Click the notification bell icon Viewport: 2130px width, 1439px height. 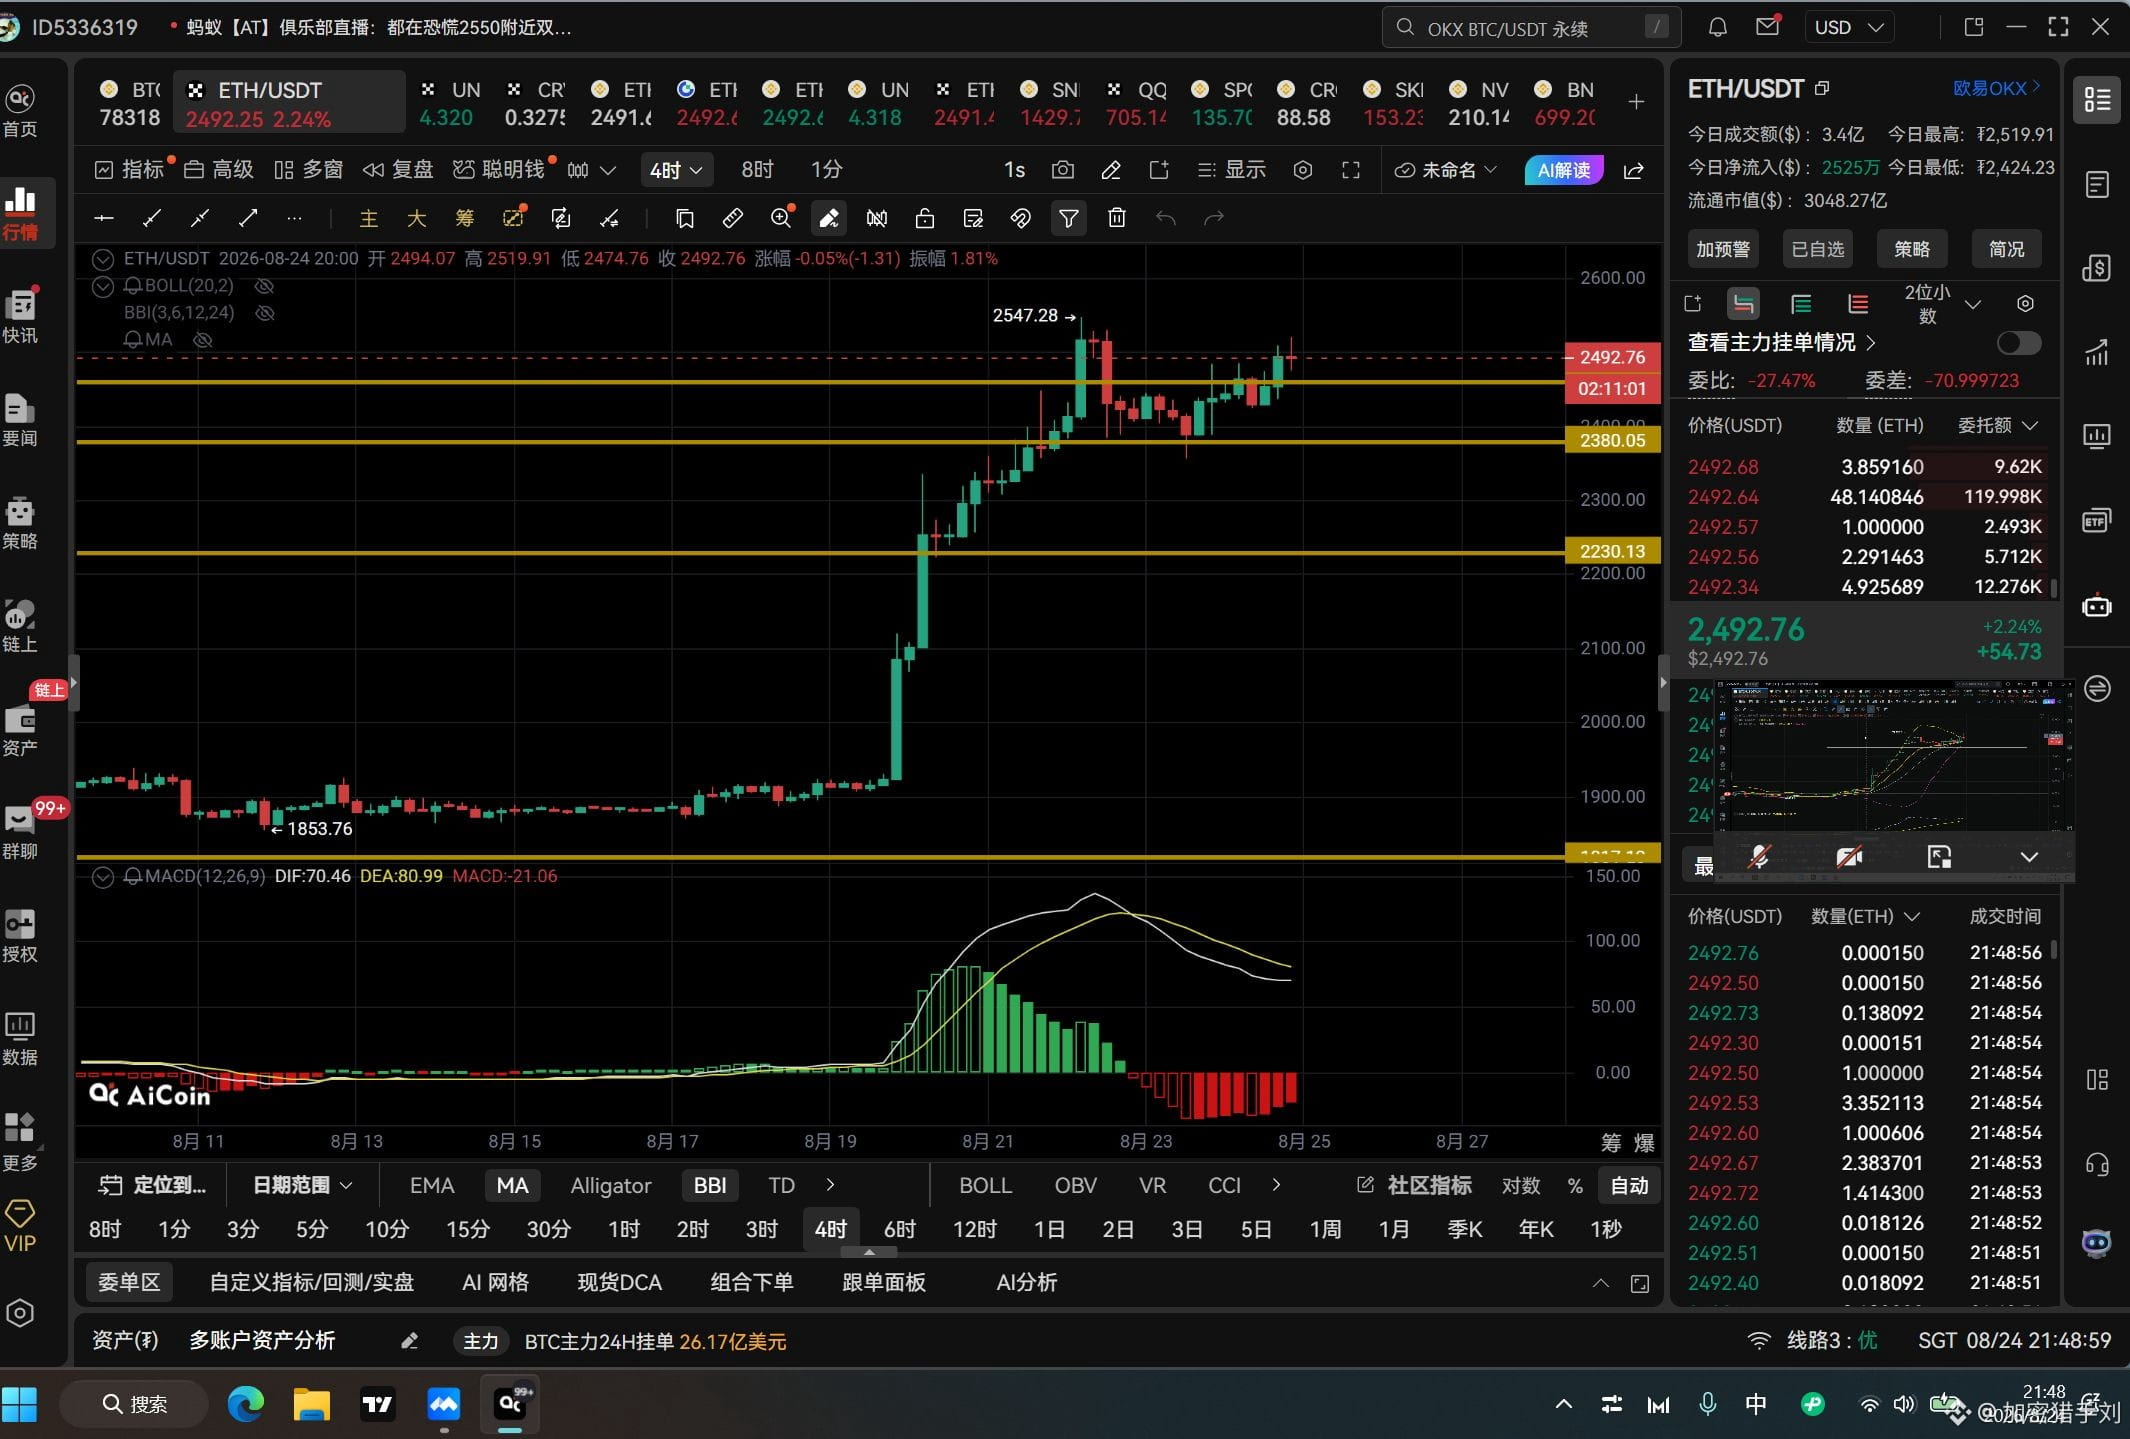tap(1717, 27)
